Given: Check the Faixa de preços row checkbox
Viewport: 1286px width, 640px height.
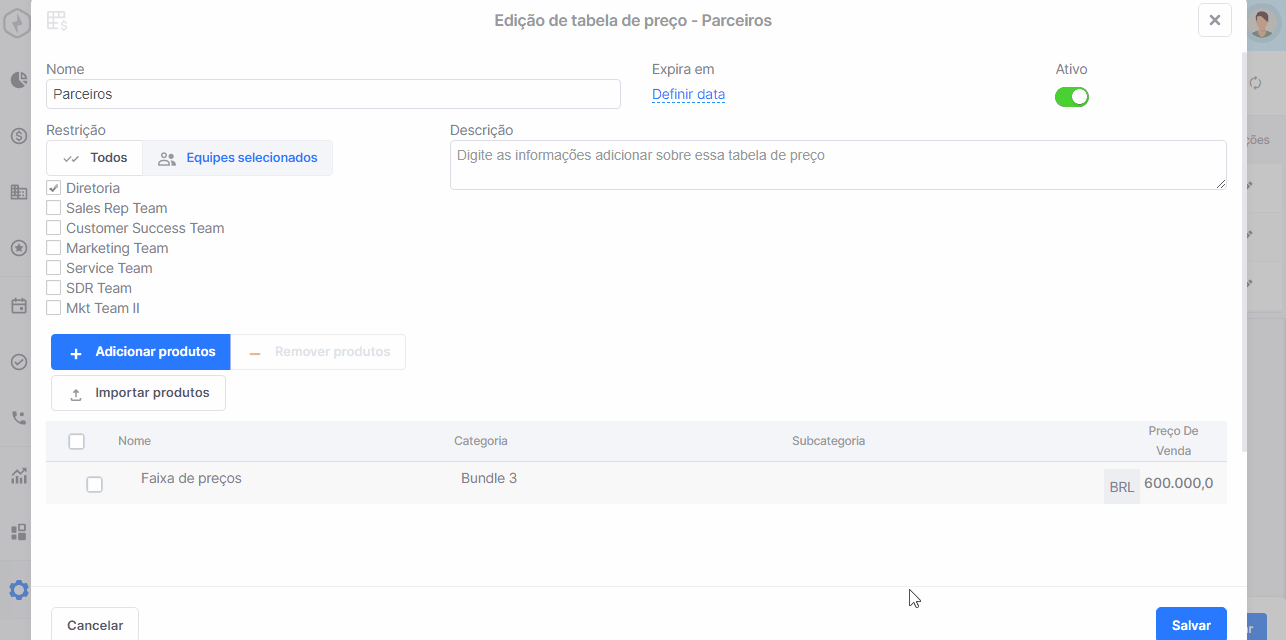Looking at the screenshot, I should click(x=94, y=484).
